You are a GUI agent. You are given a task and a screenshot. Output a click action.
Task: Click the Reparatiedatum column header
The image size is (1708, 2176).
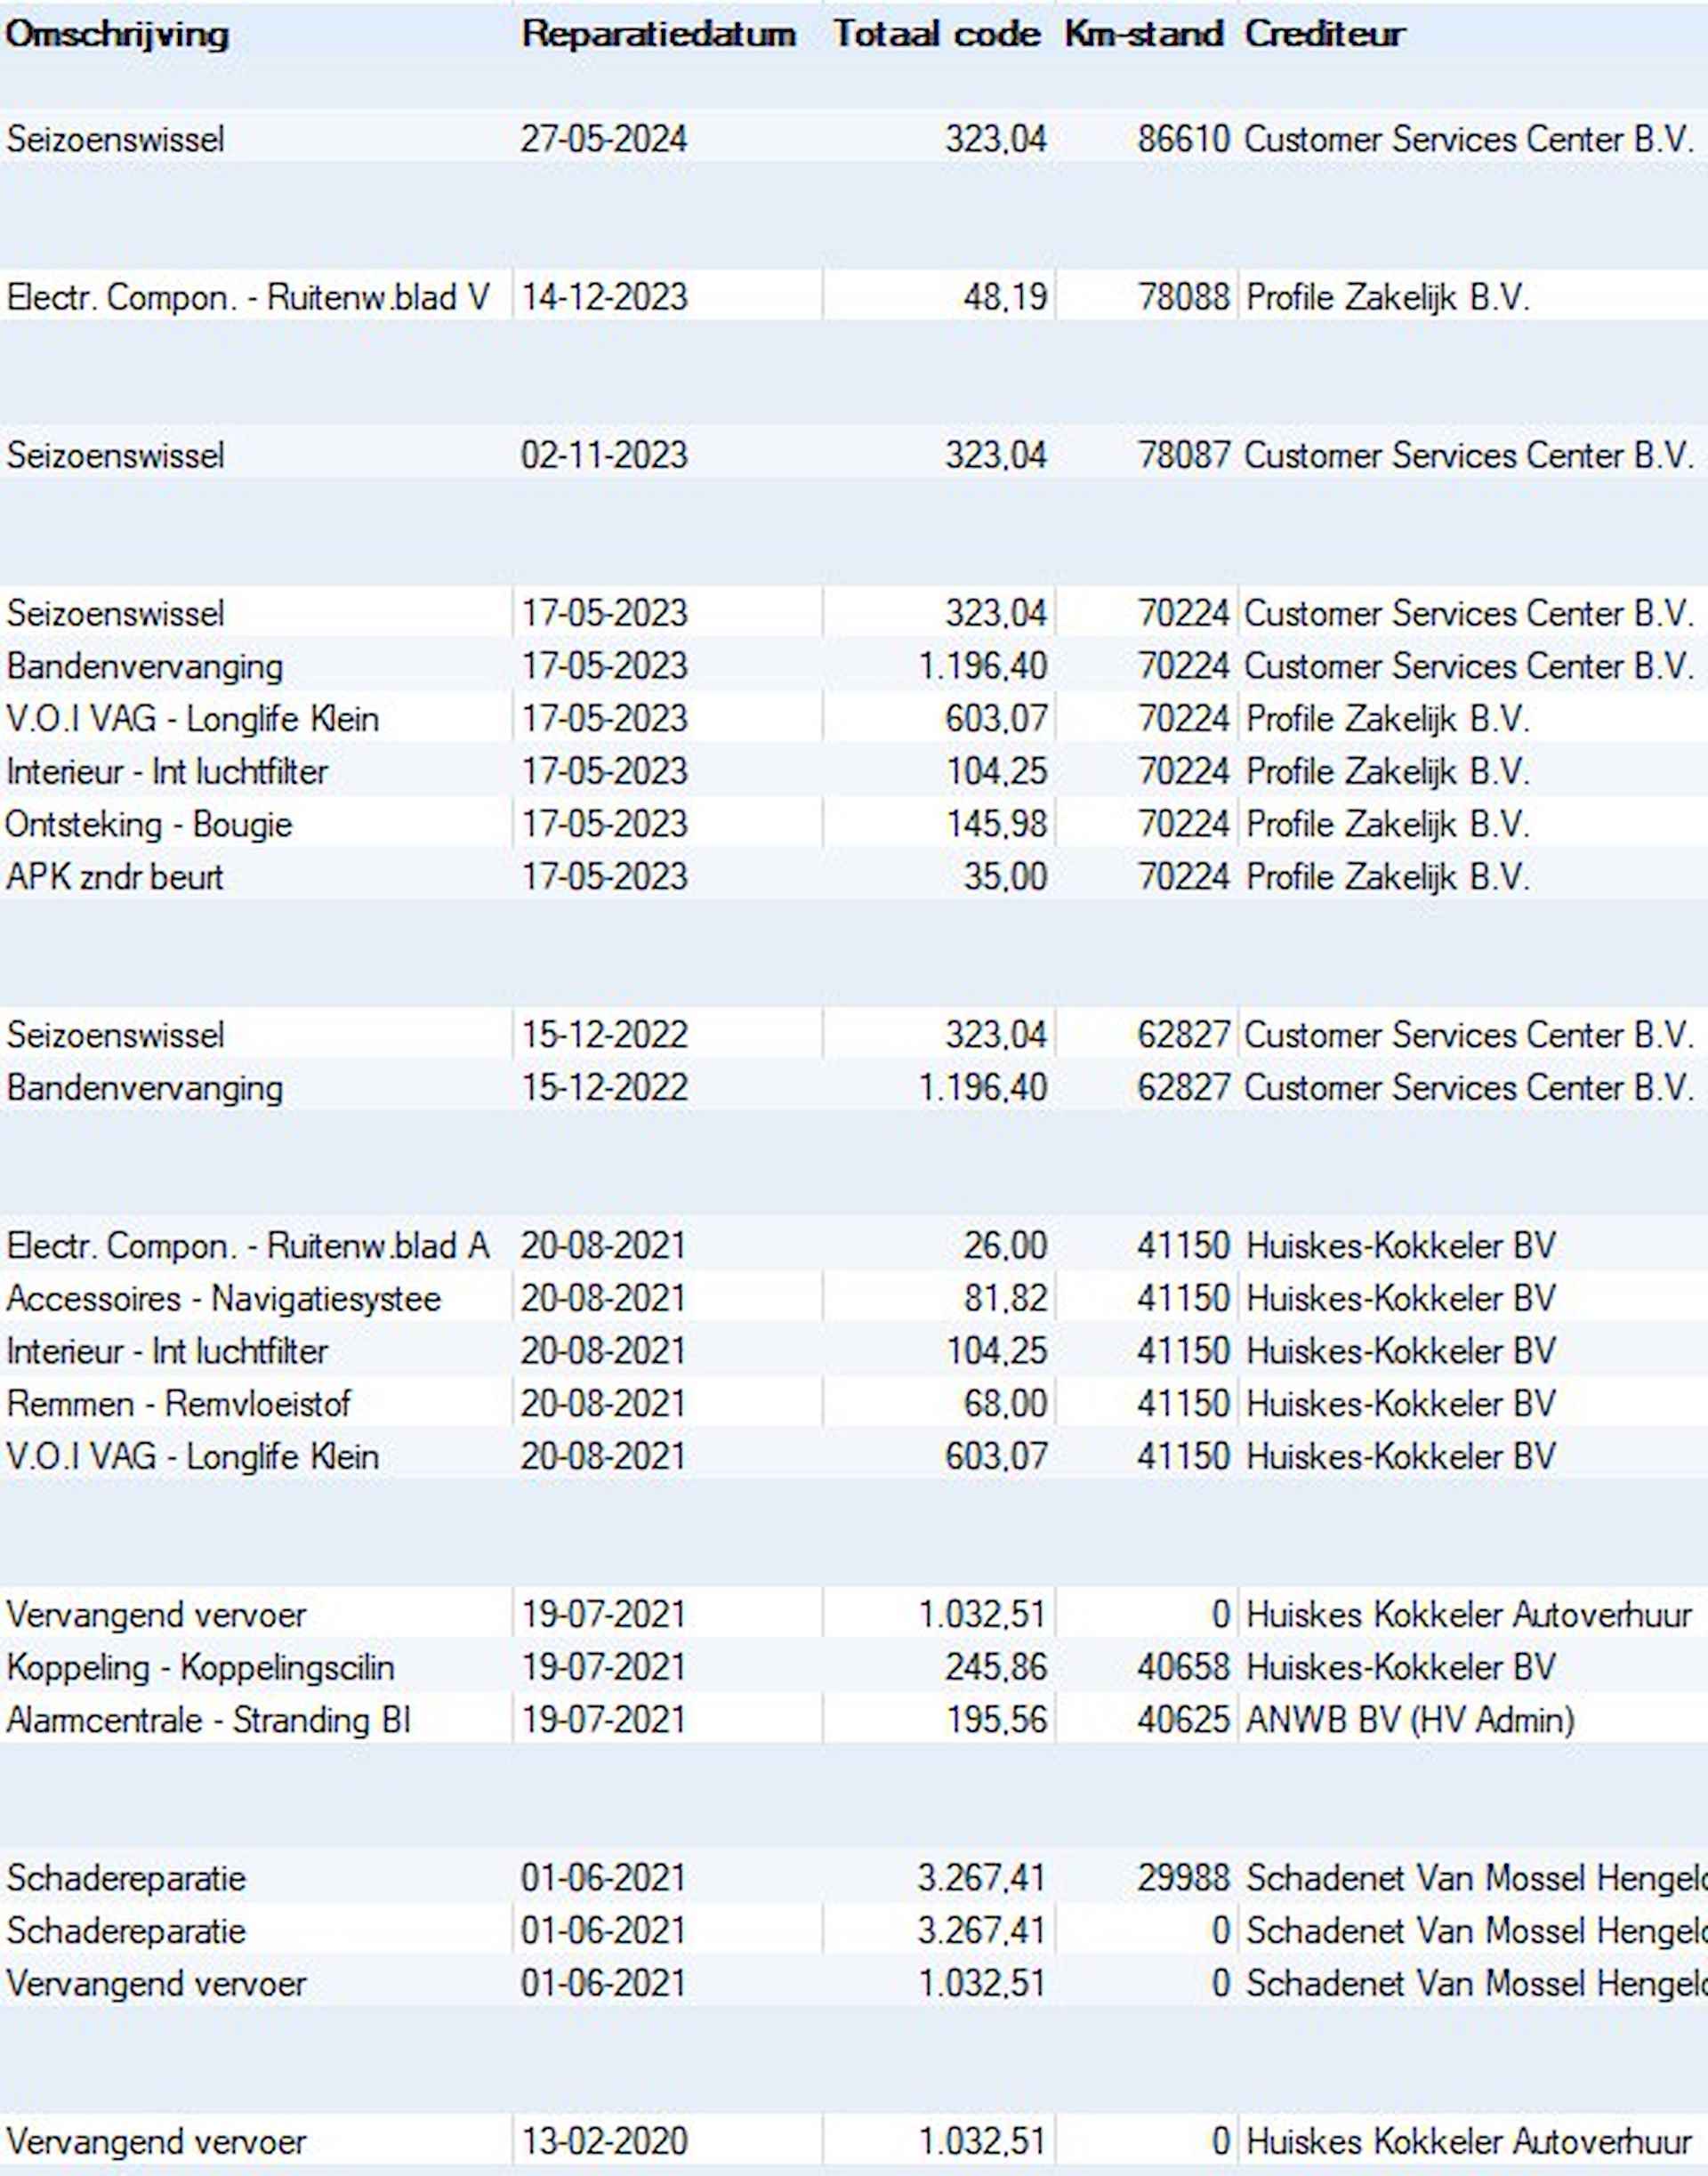[659, 34]
